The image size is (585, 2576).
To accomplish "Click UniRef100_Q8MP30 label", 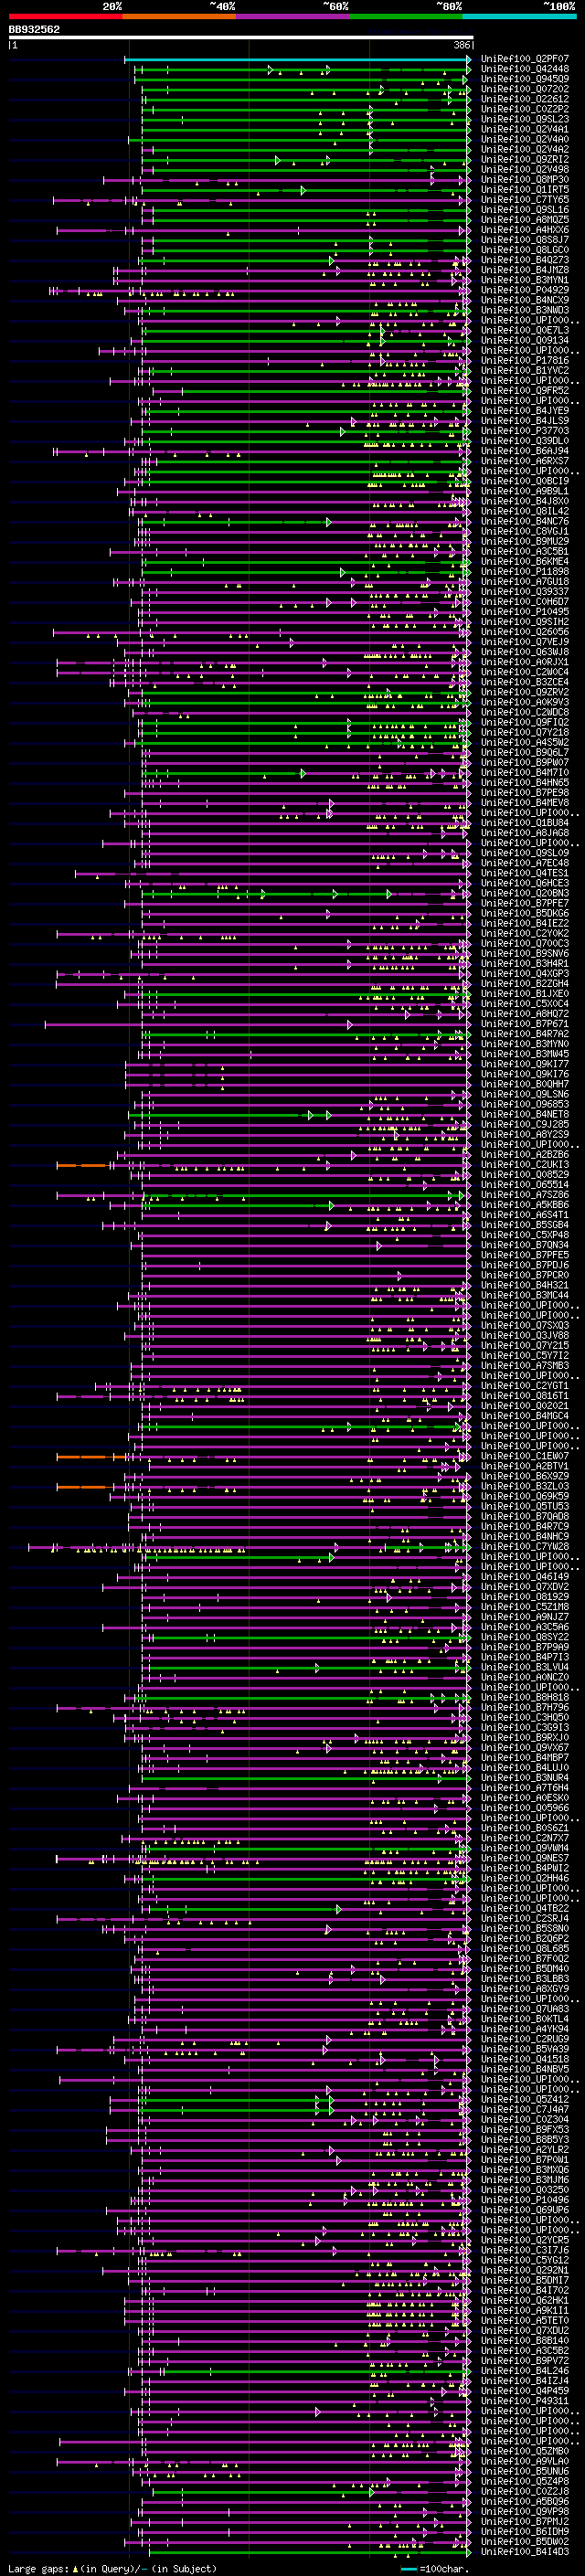I will point(525,180).
